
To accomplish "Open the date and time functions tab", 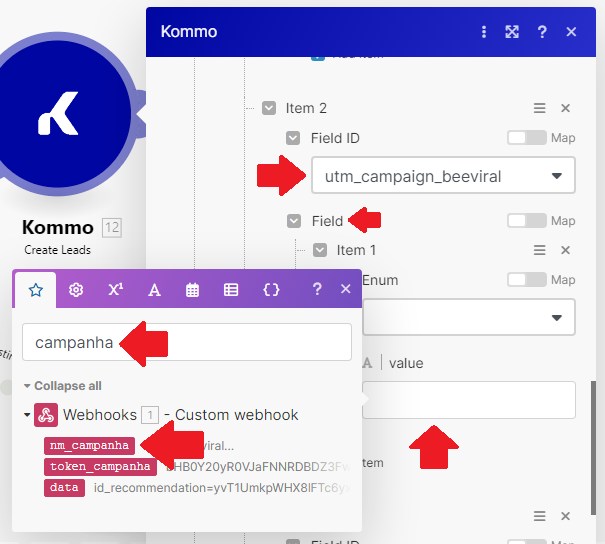I will coord(193,290).
